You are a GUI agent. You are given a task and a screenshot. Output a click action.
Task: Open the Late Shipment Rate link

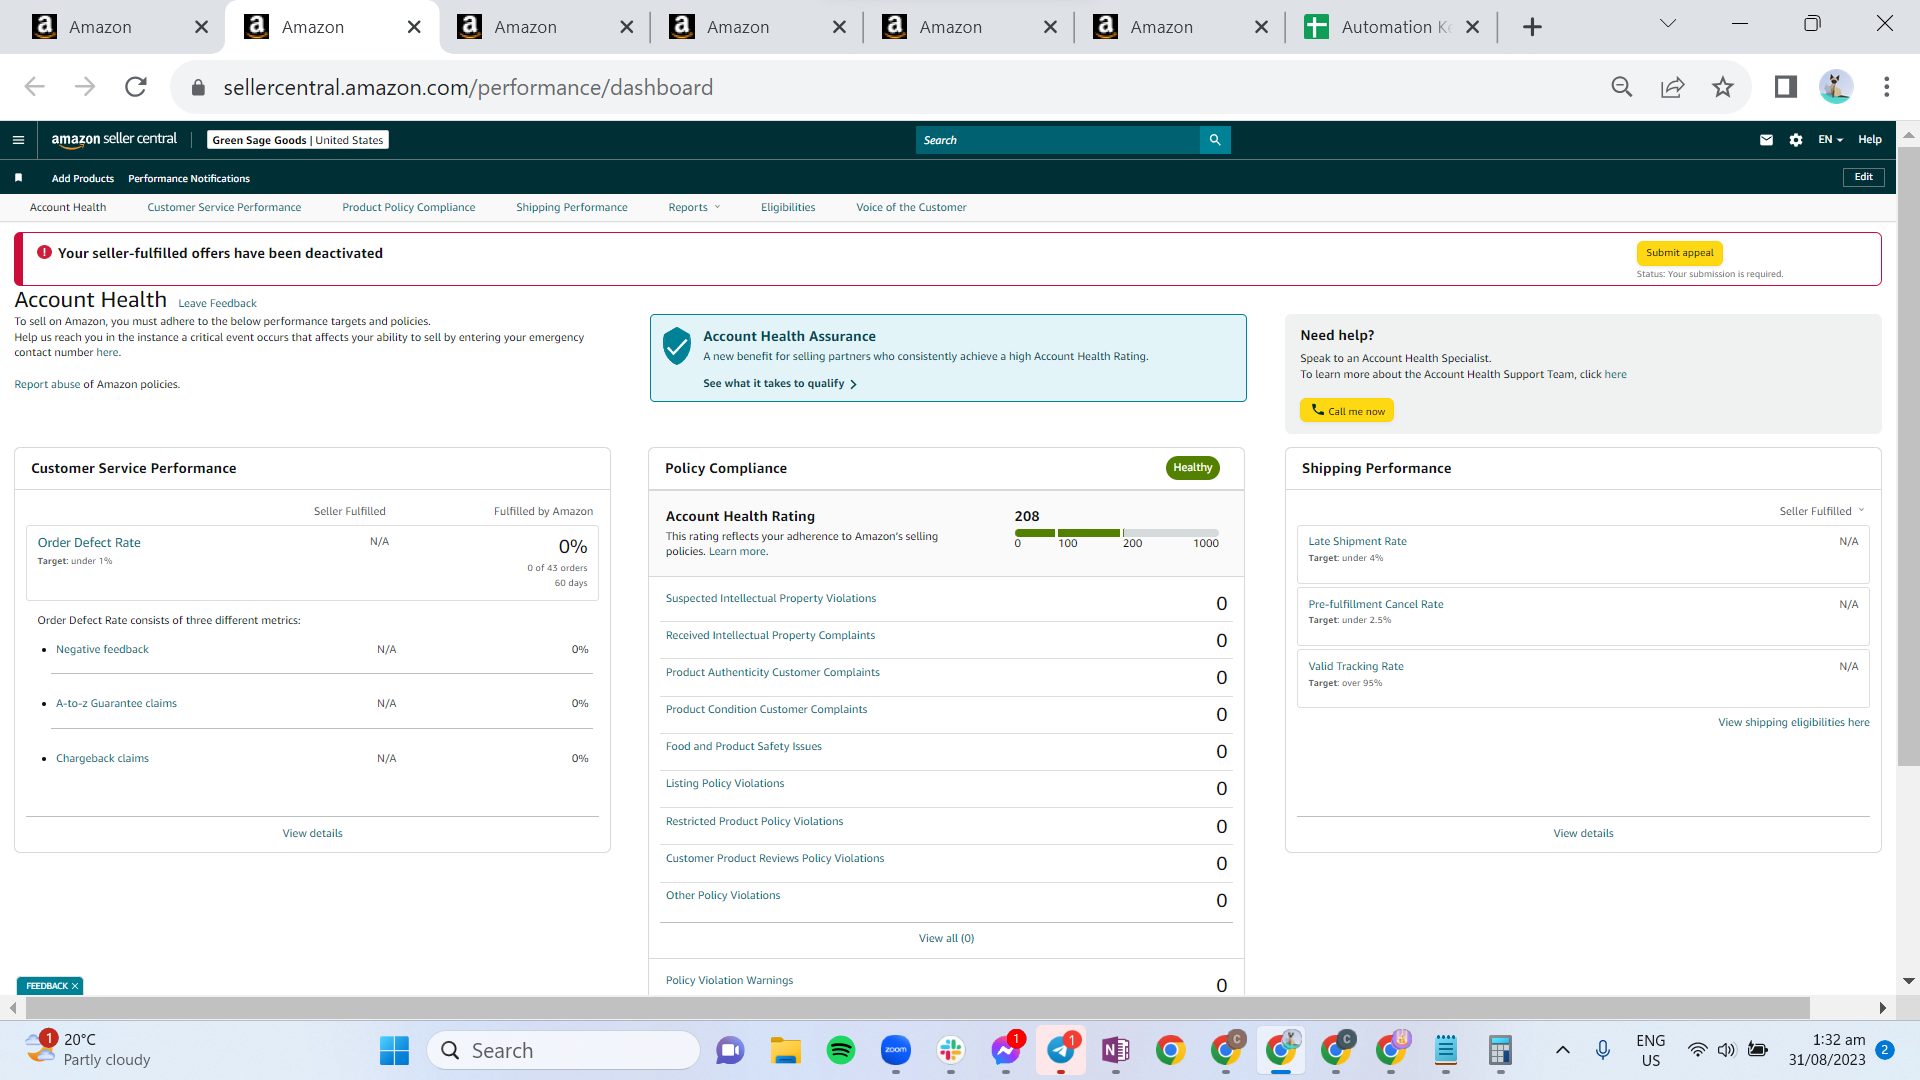(1357, 541)
